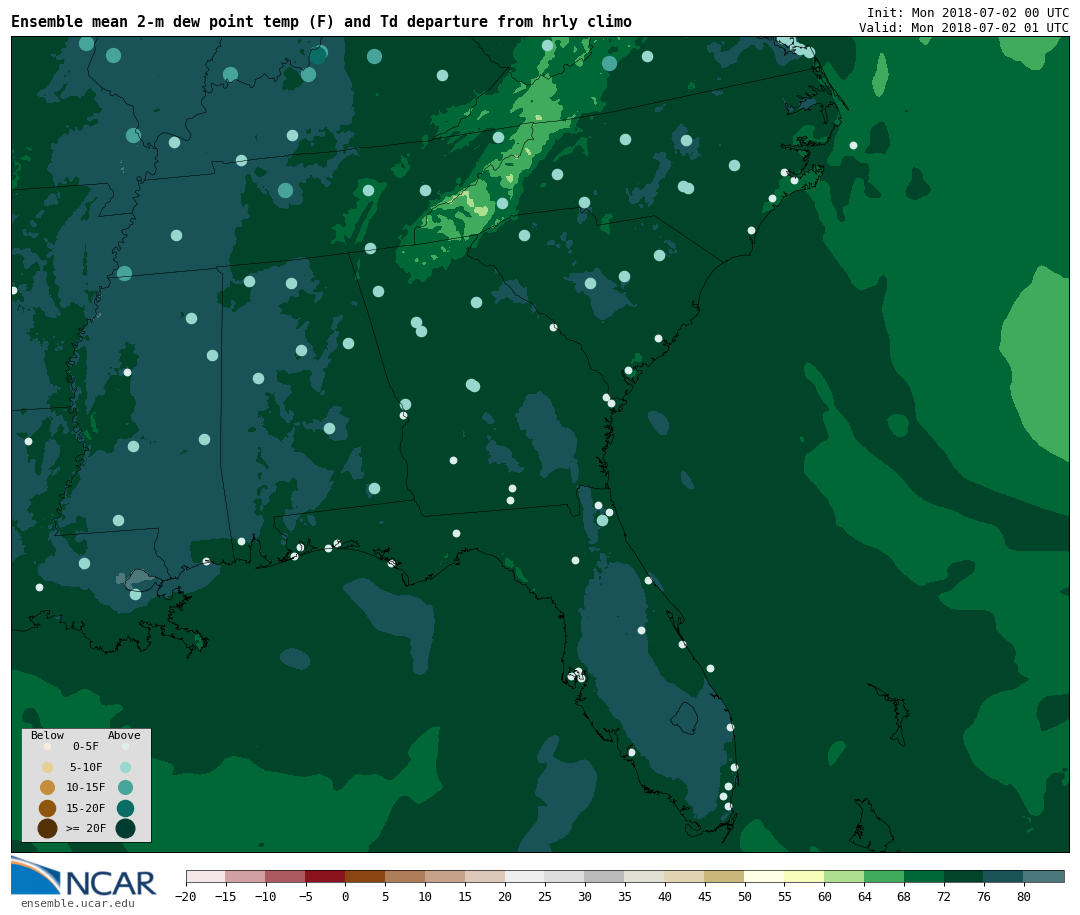Select the Above >= 20F darkest green legend circle
This screenshot has width=1080, height=915.
click(125, 828)
